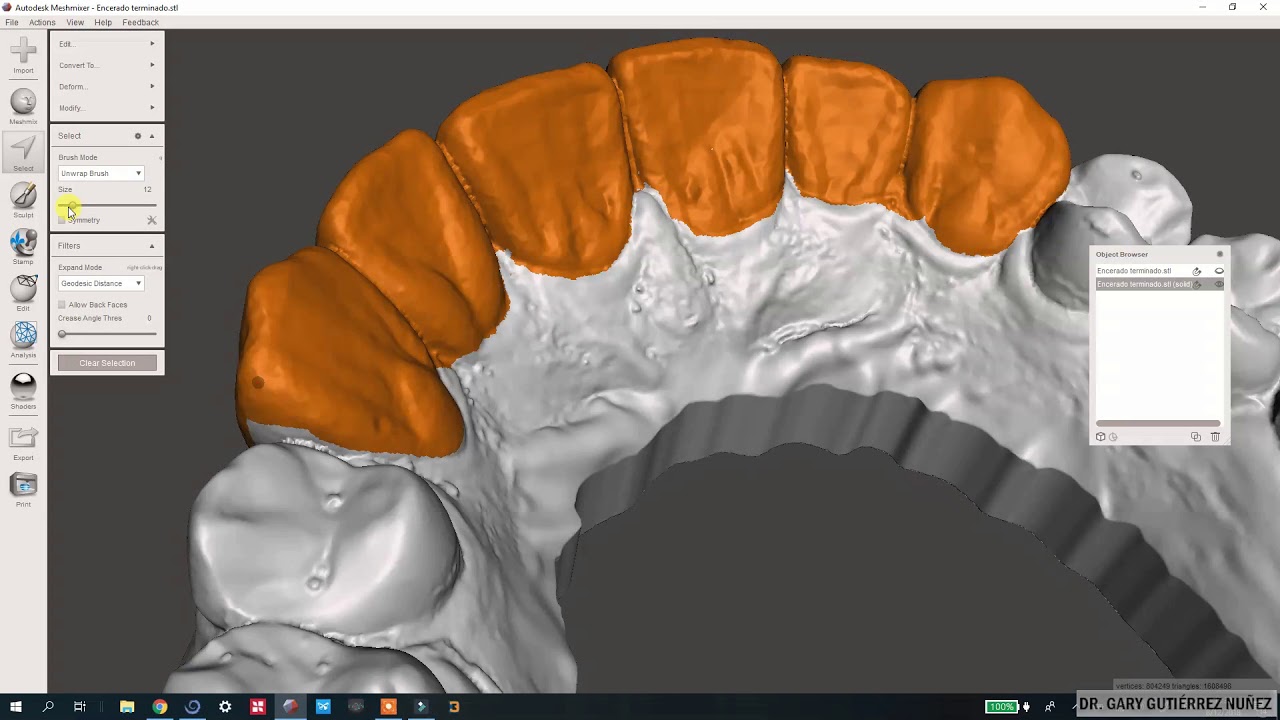Screen dimensions: 1280x720
Task: Expand the Edit... submenu
Action: 107,44
